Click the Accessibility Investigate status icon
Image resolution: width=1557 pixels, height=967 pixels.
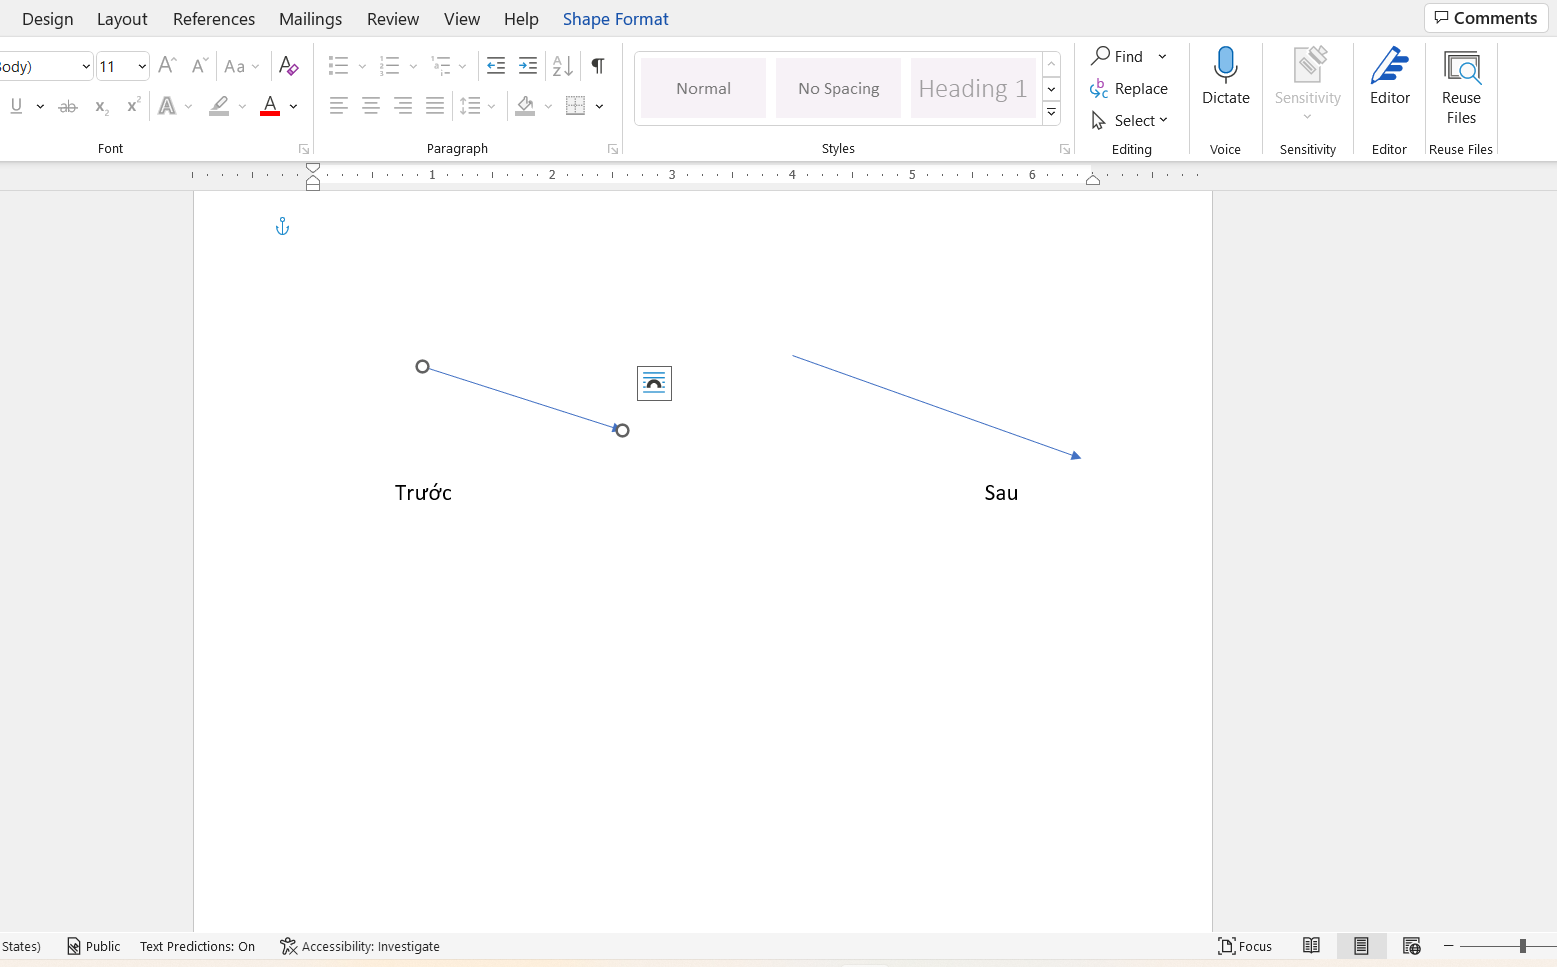(x=288, y=946)
